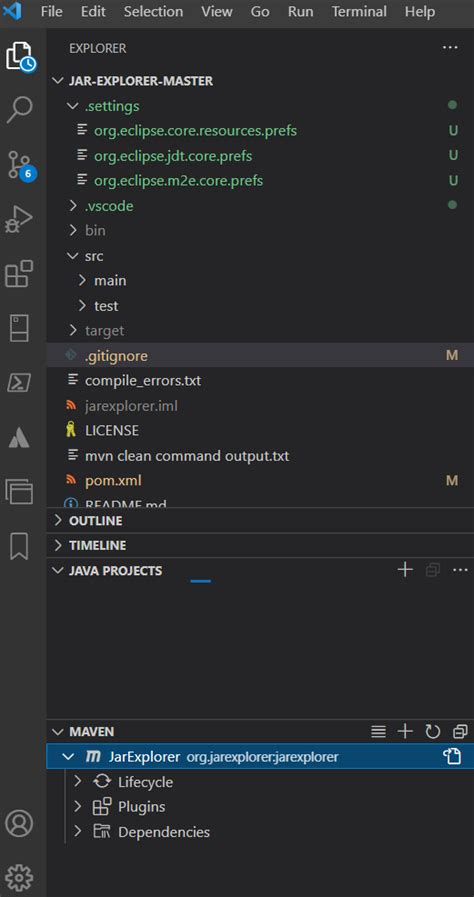Open the Run and Debug view
Screen dimensions: 474x897
click(19, 220)
